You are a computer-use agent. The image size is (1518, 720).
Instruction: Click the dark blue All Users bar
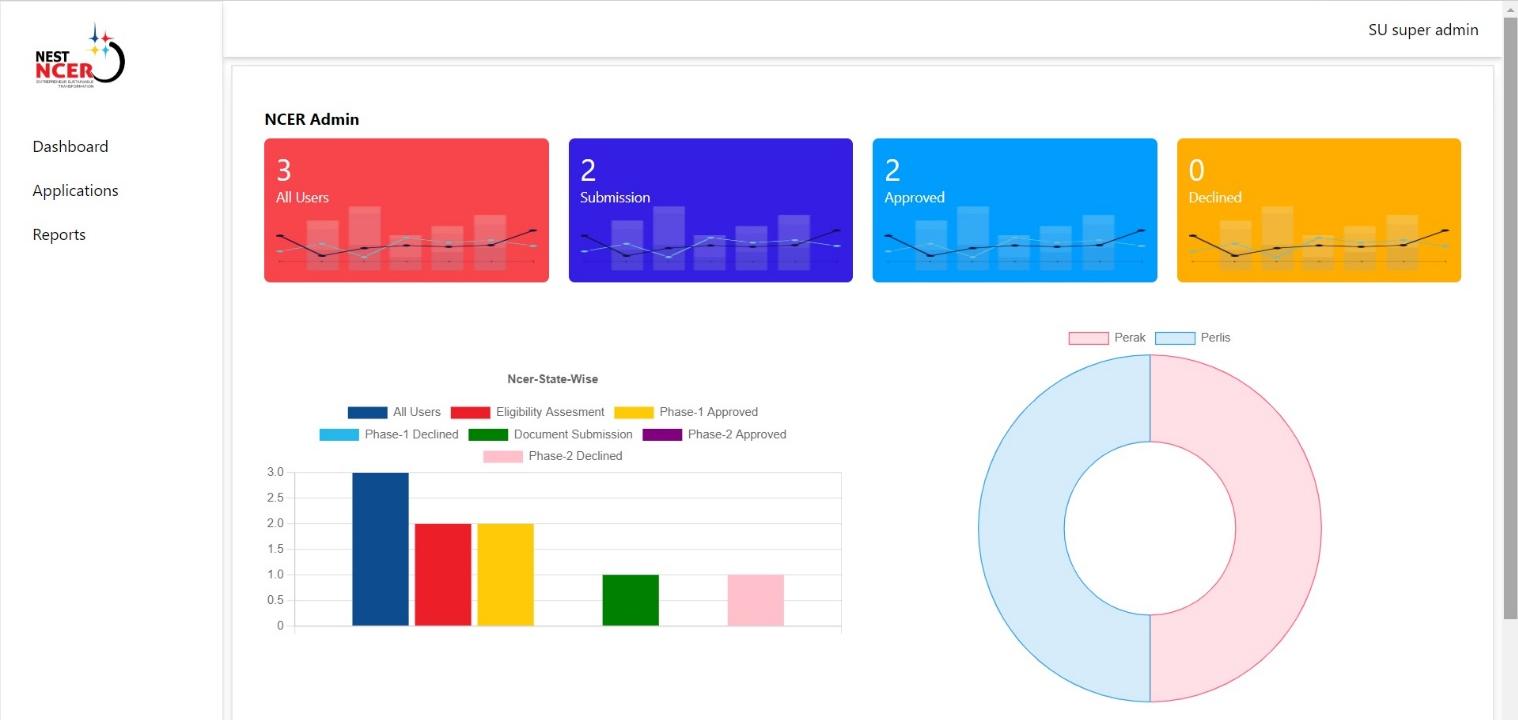point(380,549)
